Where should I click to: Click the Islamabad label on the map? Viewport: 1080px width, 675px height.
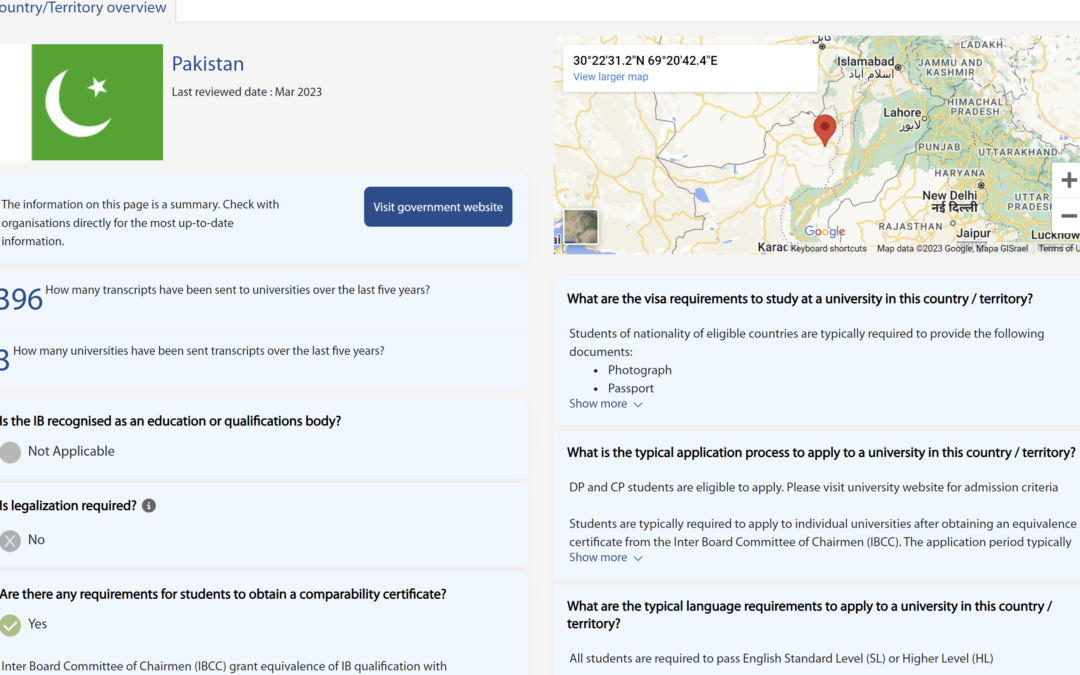click(x=865, y=62)
